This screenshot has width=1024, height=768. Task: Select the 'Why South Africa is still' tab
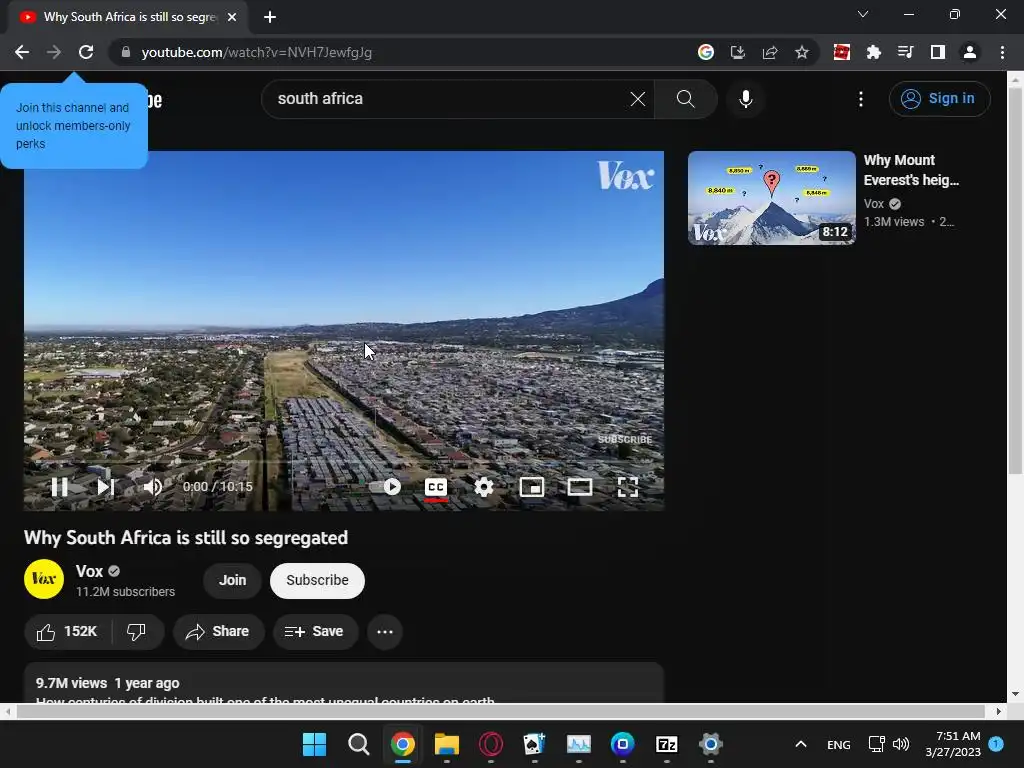click(x=128, y=17)
